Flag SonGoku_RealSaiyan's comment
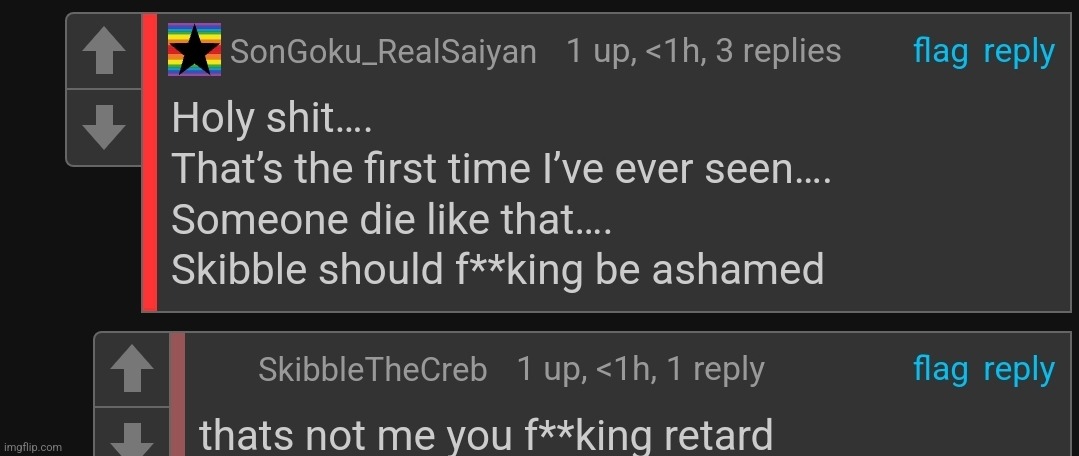1079x456 pixels. (x=940, y=52)
